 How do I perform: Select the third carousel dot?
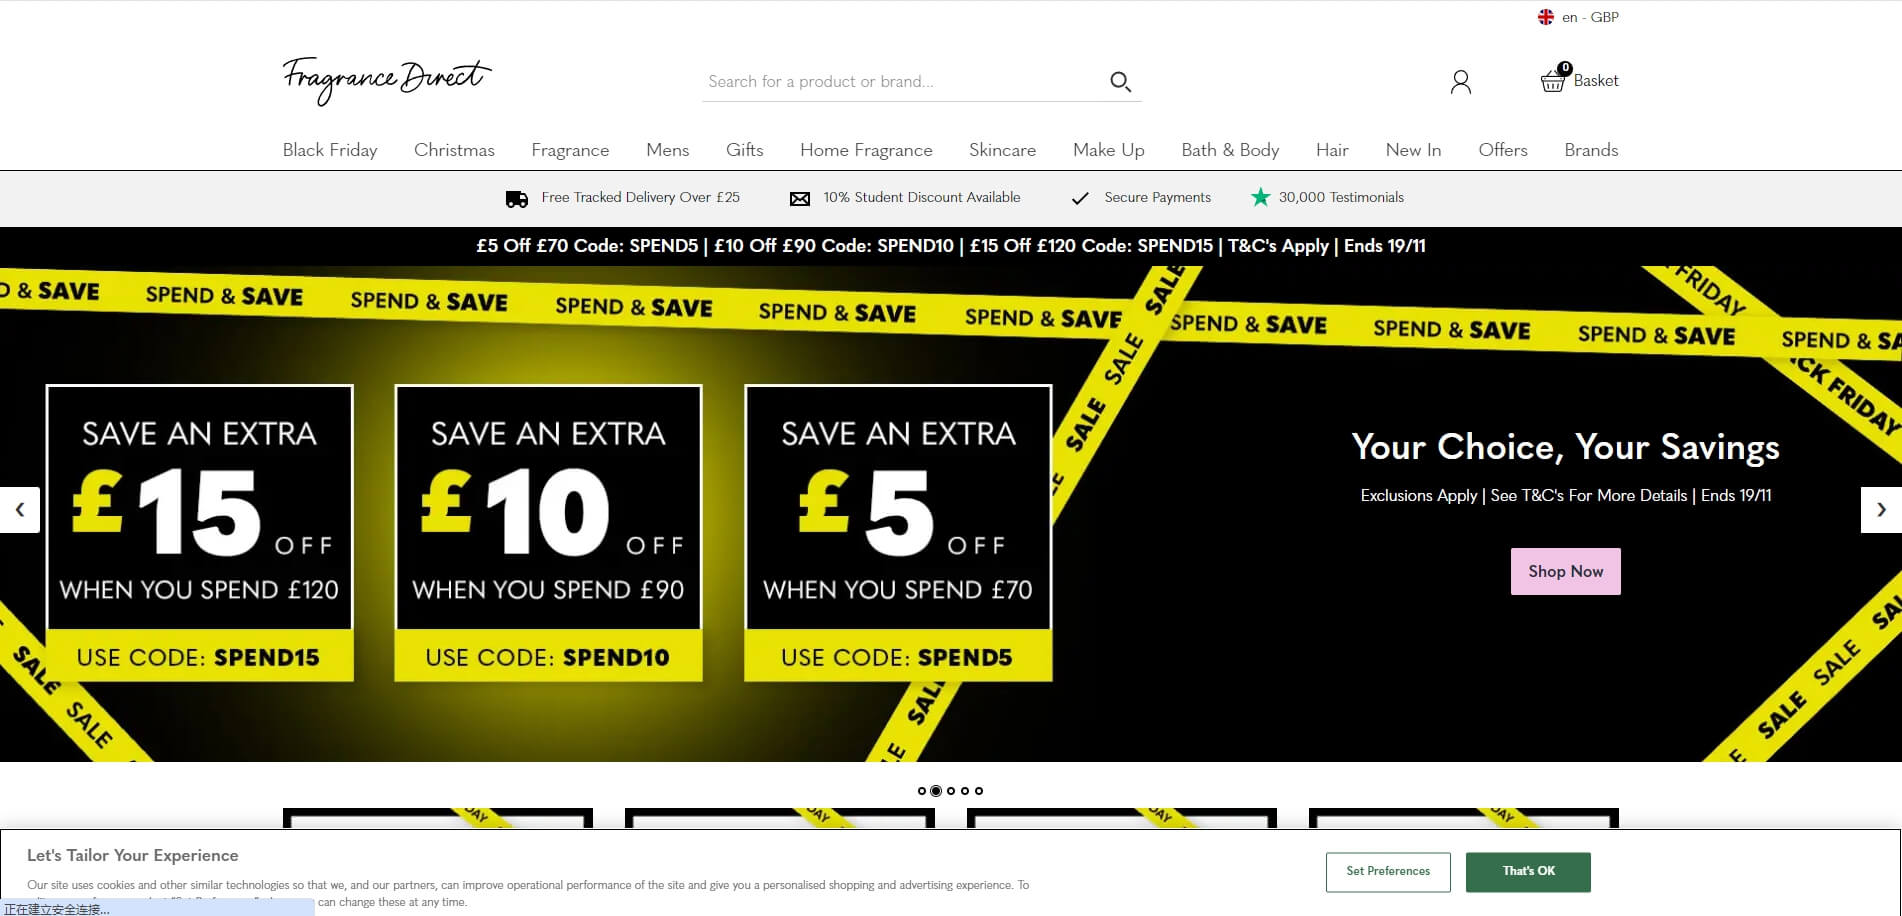click(x=951, y=791)
